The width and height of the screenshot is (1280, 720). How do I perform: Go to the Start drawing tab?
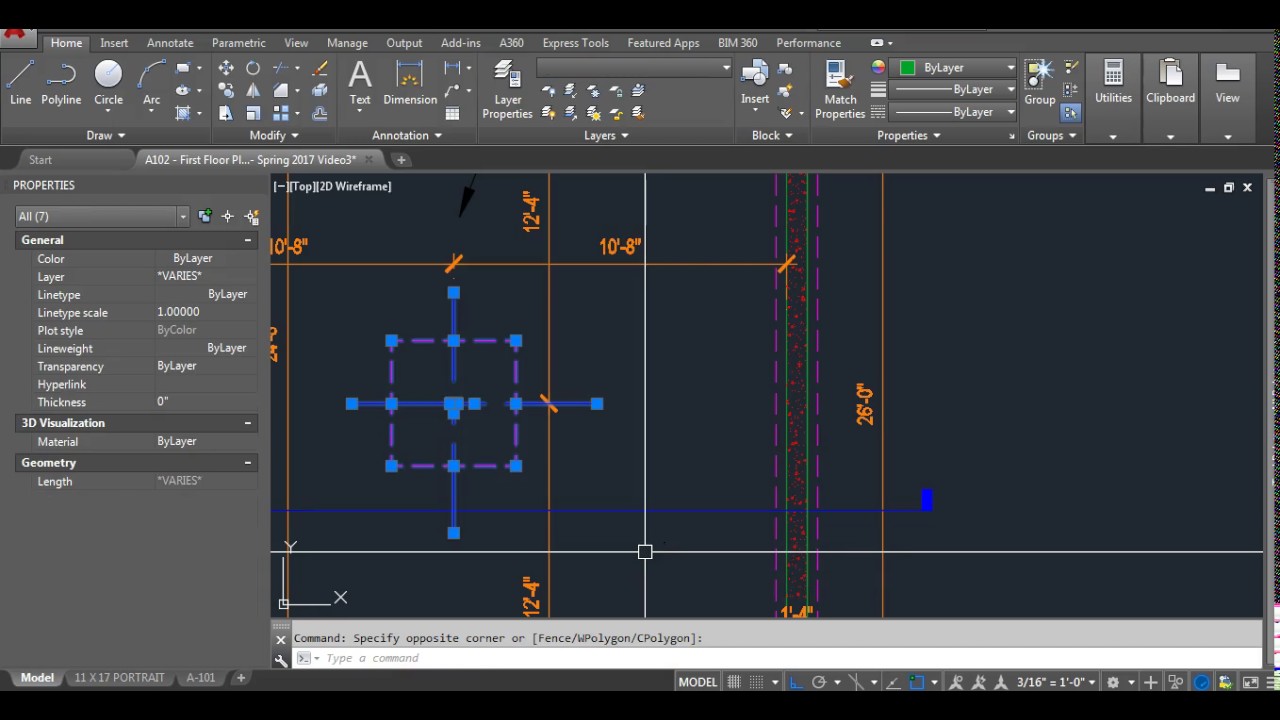pyautogui.click(x=40, y=160)
